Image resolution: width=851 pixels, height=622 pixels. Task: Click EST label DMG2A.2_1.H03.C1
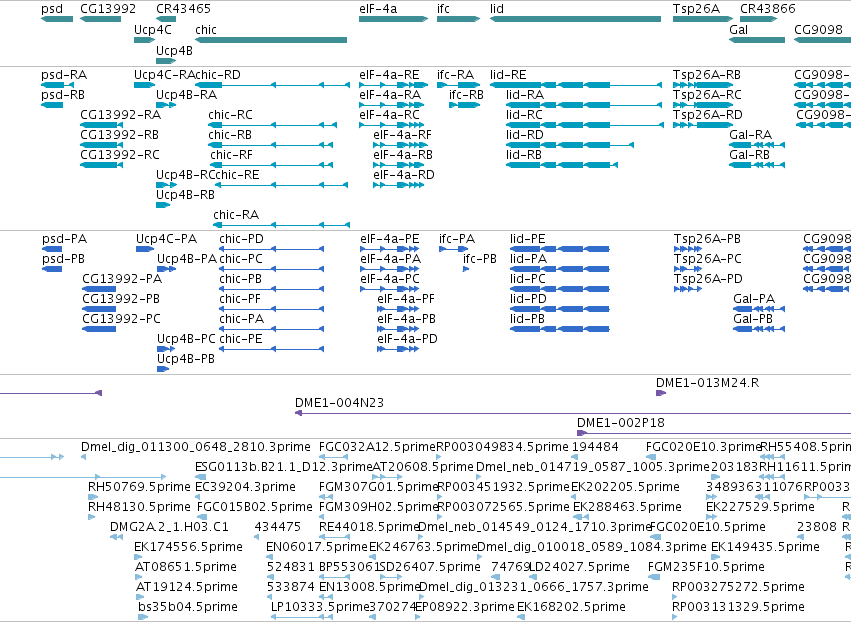(169, 527)
